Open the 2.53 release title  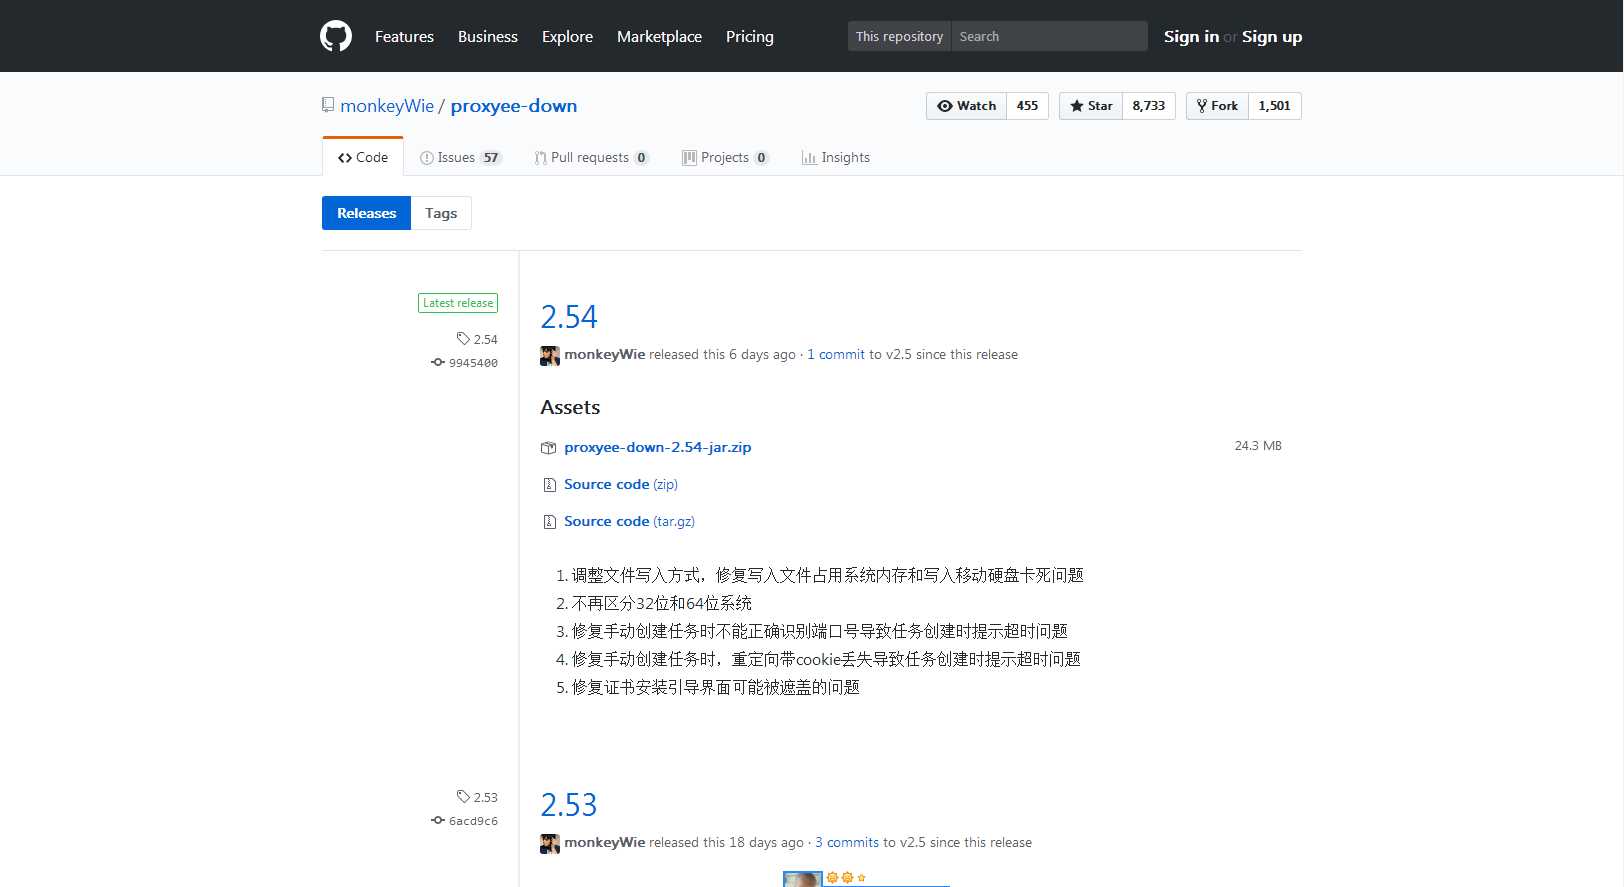(569, 804)
